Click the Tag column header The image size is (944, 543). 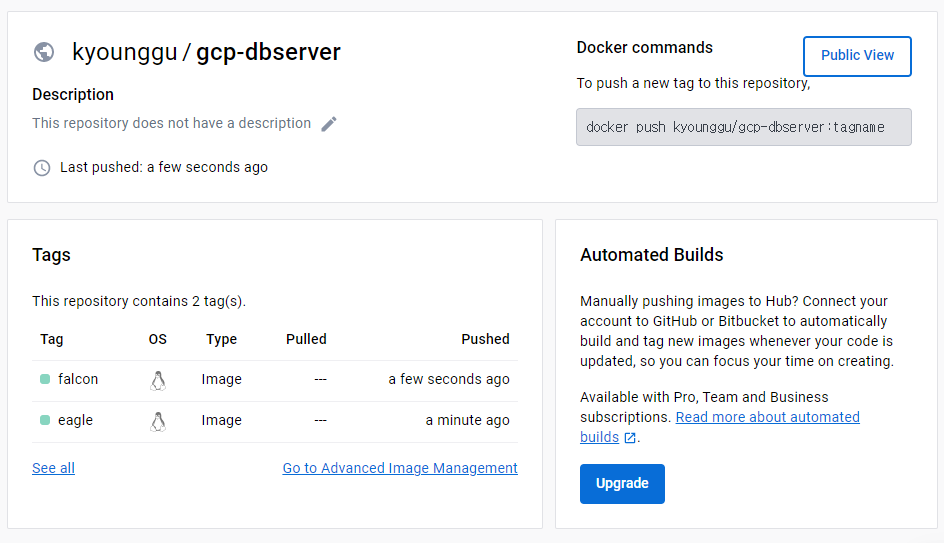pos(52,340)
